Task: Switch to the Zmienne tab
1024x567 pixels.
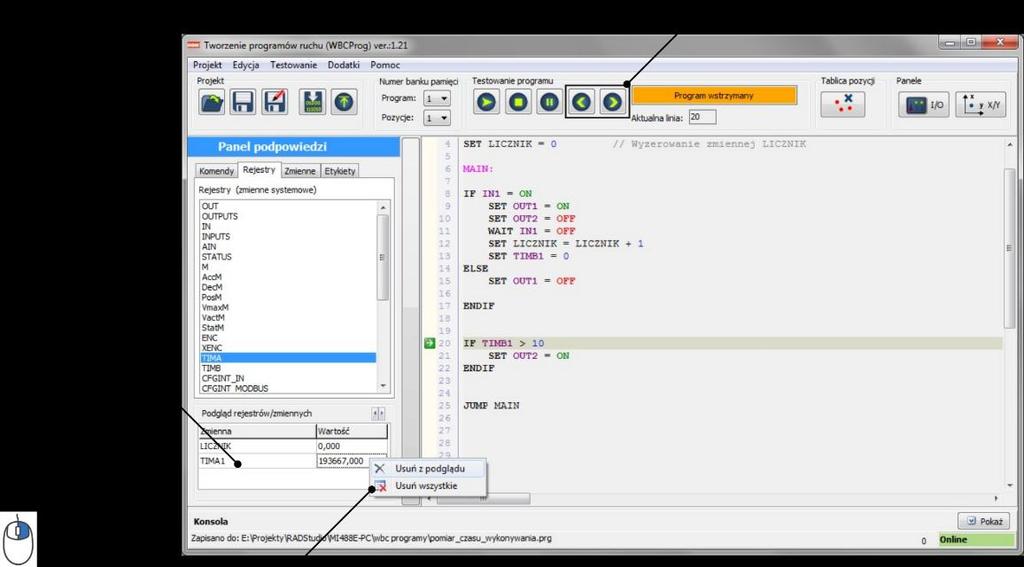Action: click(300, 171)
